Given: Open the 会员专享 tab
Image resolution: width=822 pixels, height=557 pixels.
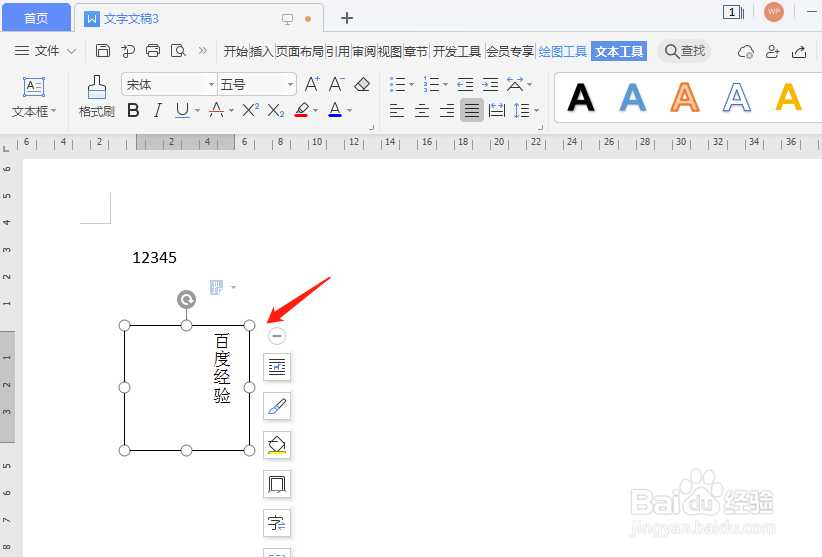Looking at the screenshot, I should coord(510,51).
